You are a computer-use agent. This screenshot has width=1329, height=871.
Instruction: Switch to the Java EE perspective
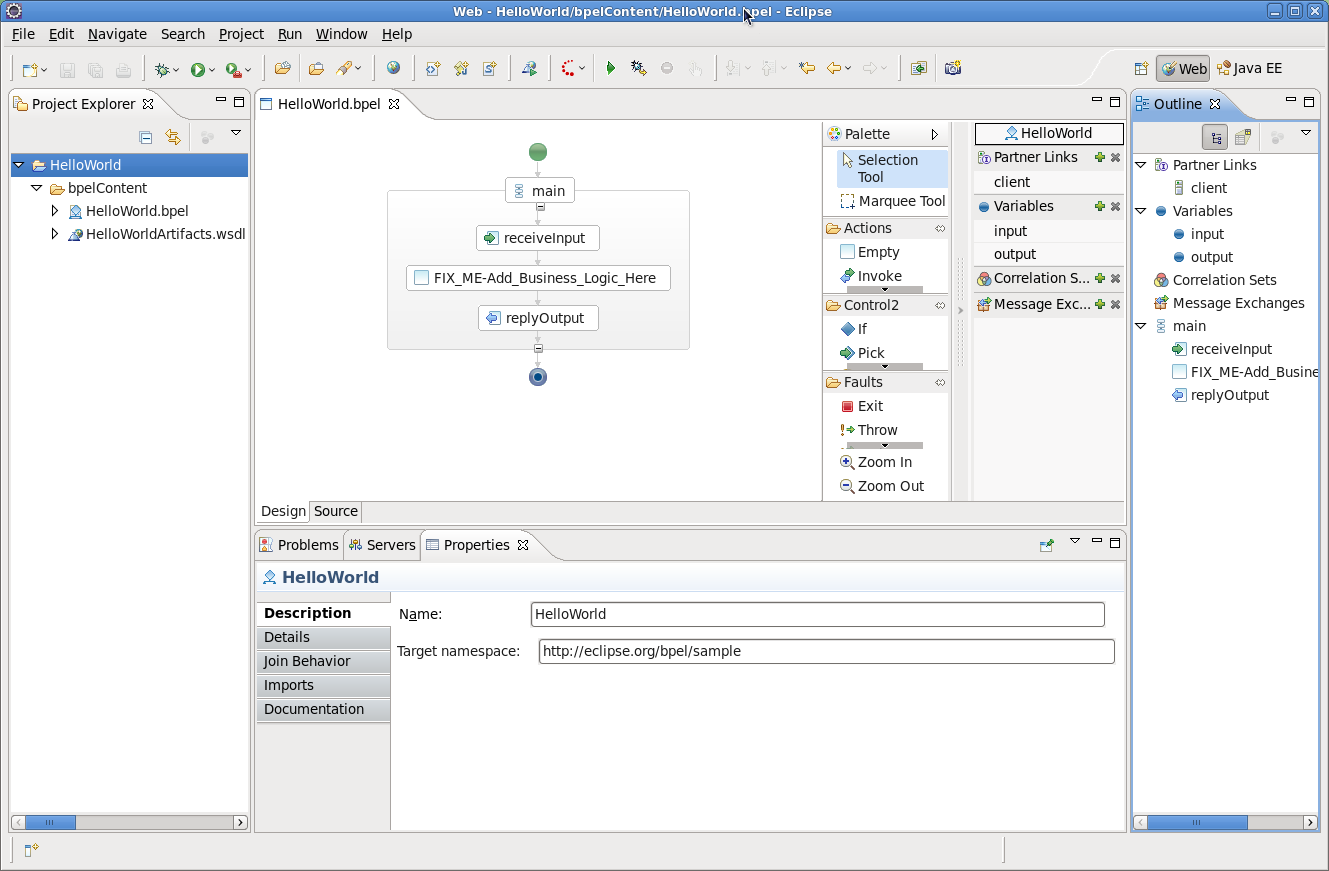1249,68
